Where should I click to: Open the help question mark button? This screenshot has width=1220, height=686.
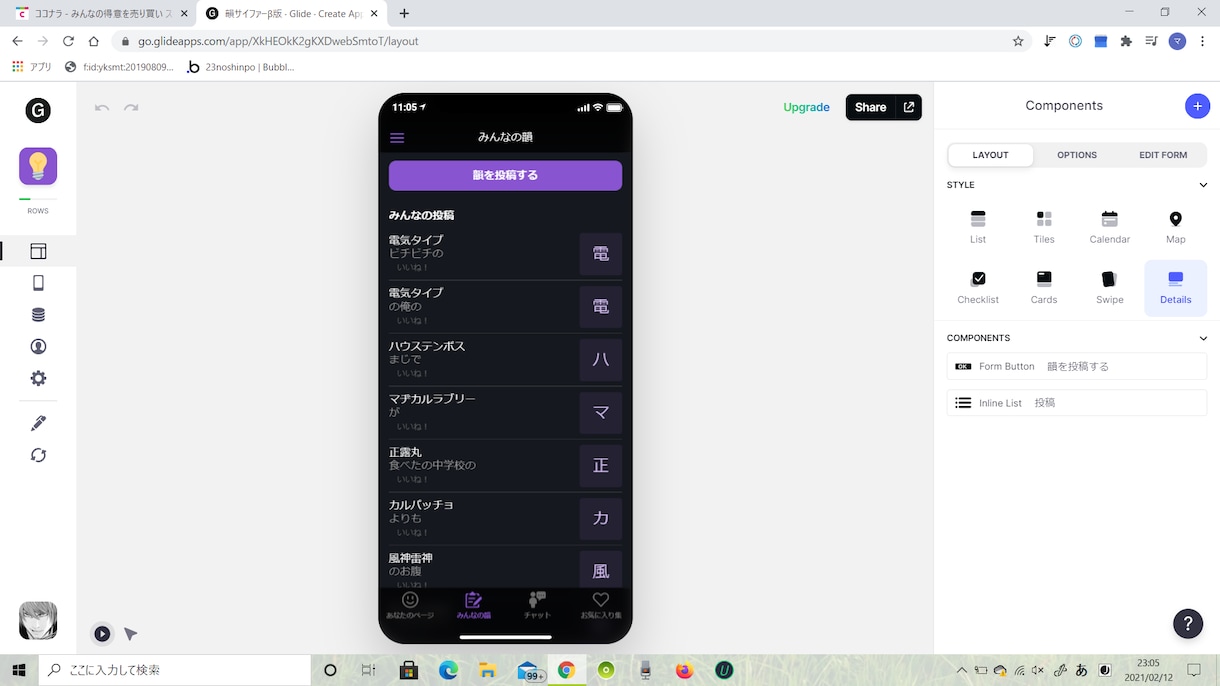pyautogui.click(x=1188, y=623)
